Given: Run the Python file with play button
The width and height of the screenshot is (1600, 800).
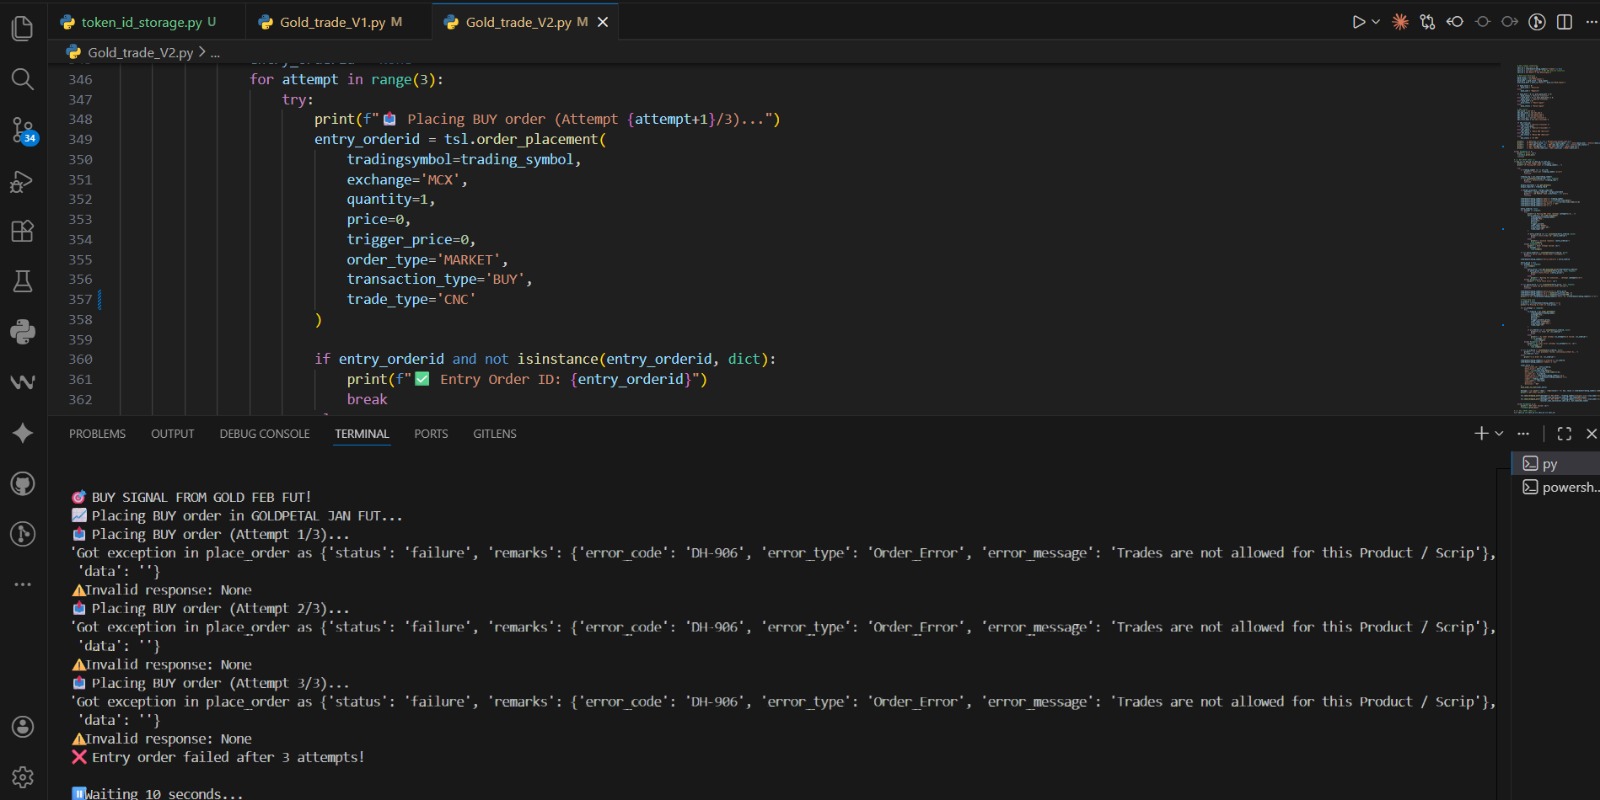Looking at the screenshot, I should coord(1358,22).
